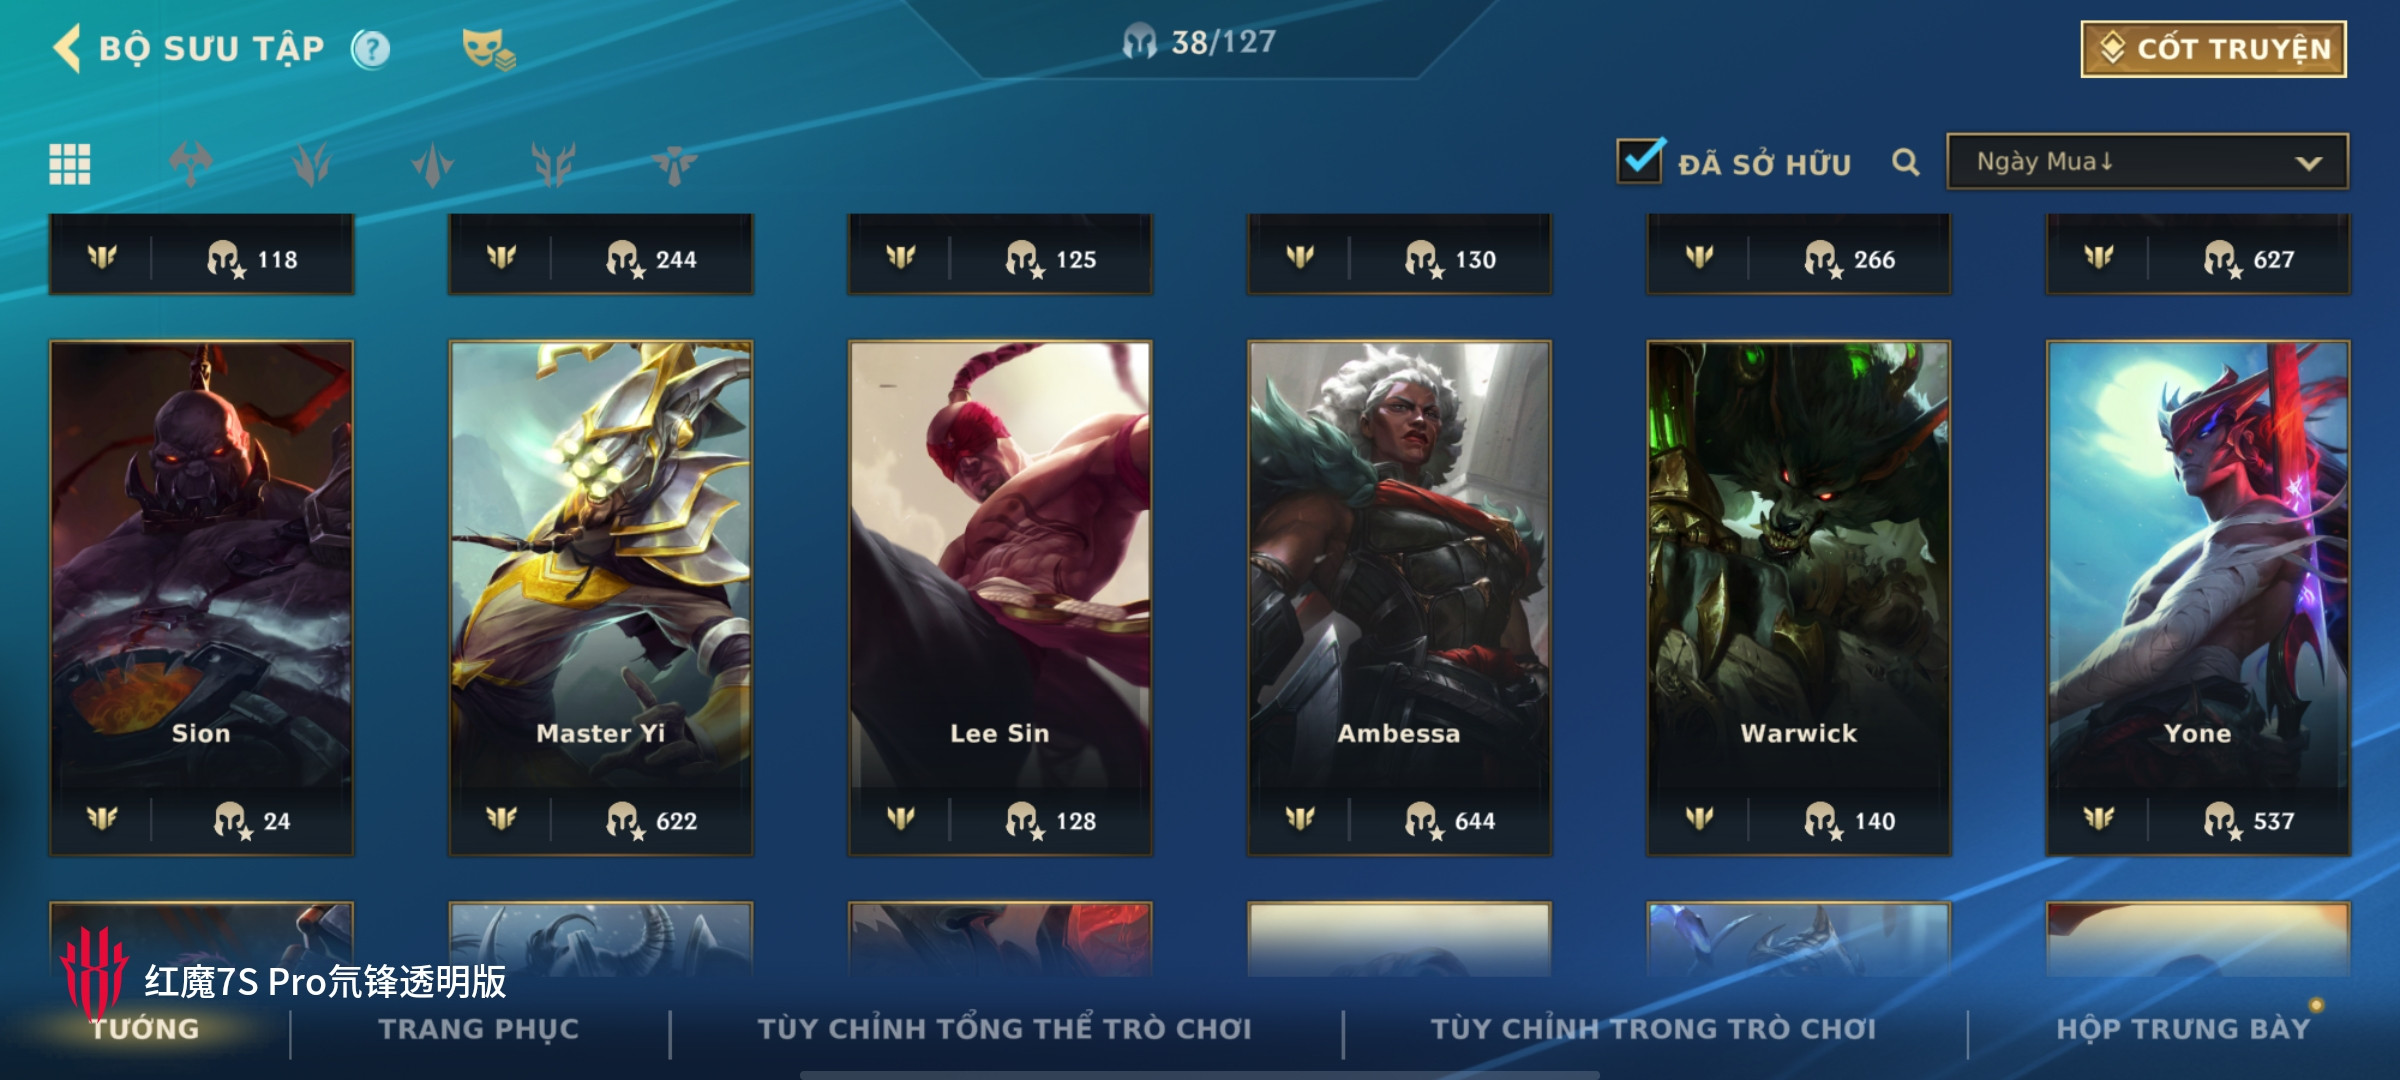This screenshot has height=1080, width=2400.
Task: Click the helmet champion count icon 38/127
Action: pos(1139,42)
